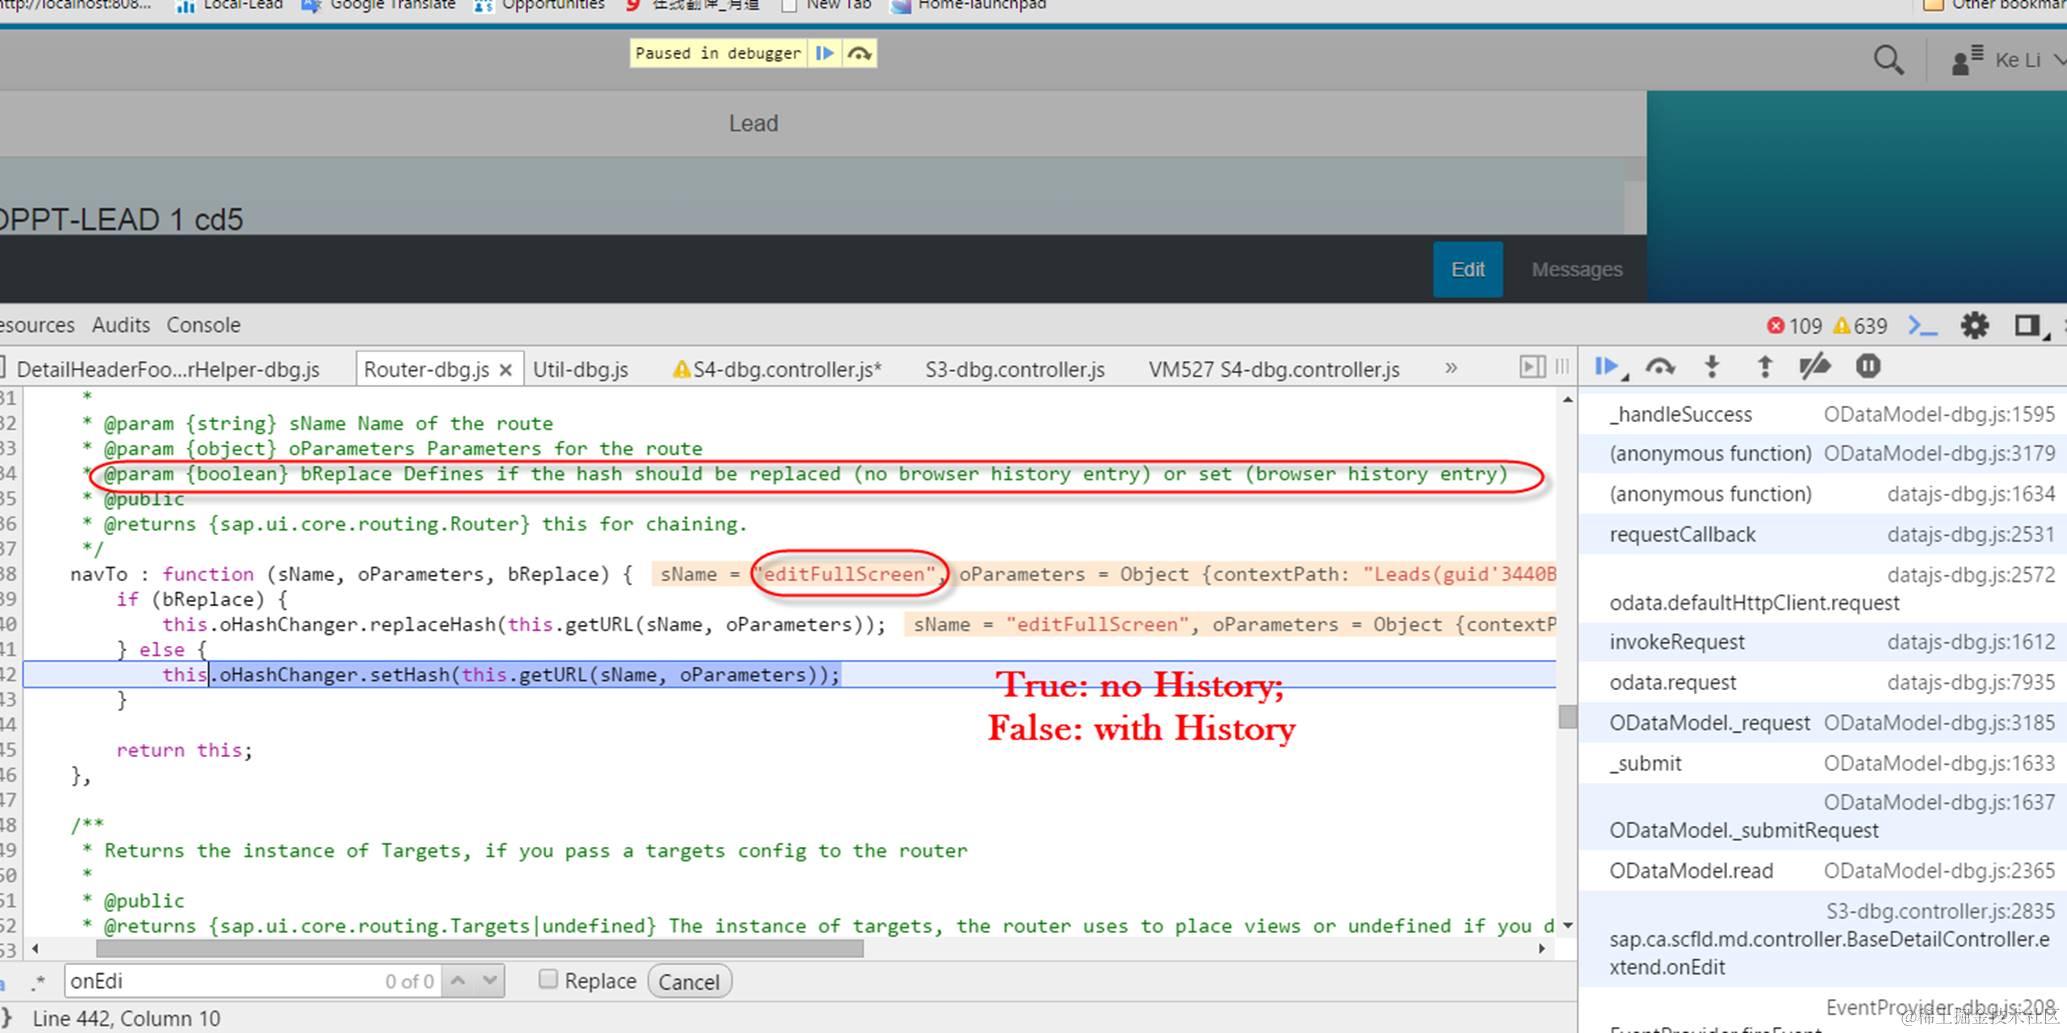2067x1033 pixels.
Task: Click the code horizontal scrollbar thumb
Action: click(479, 948)
